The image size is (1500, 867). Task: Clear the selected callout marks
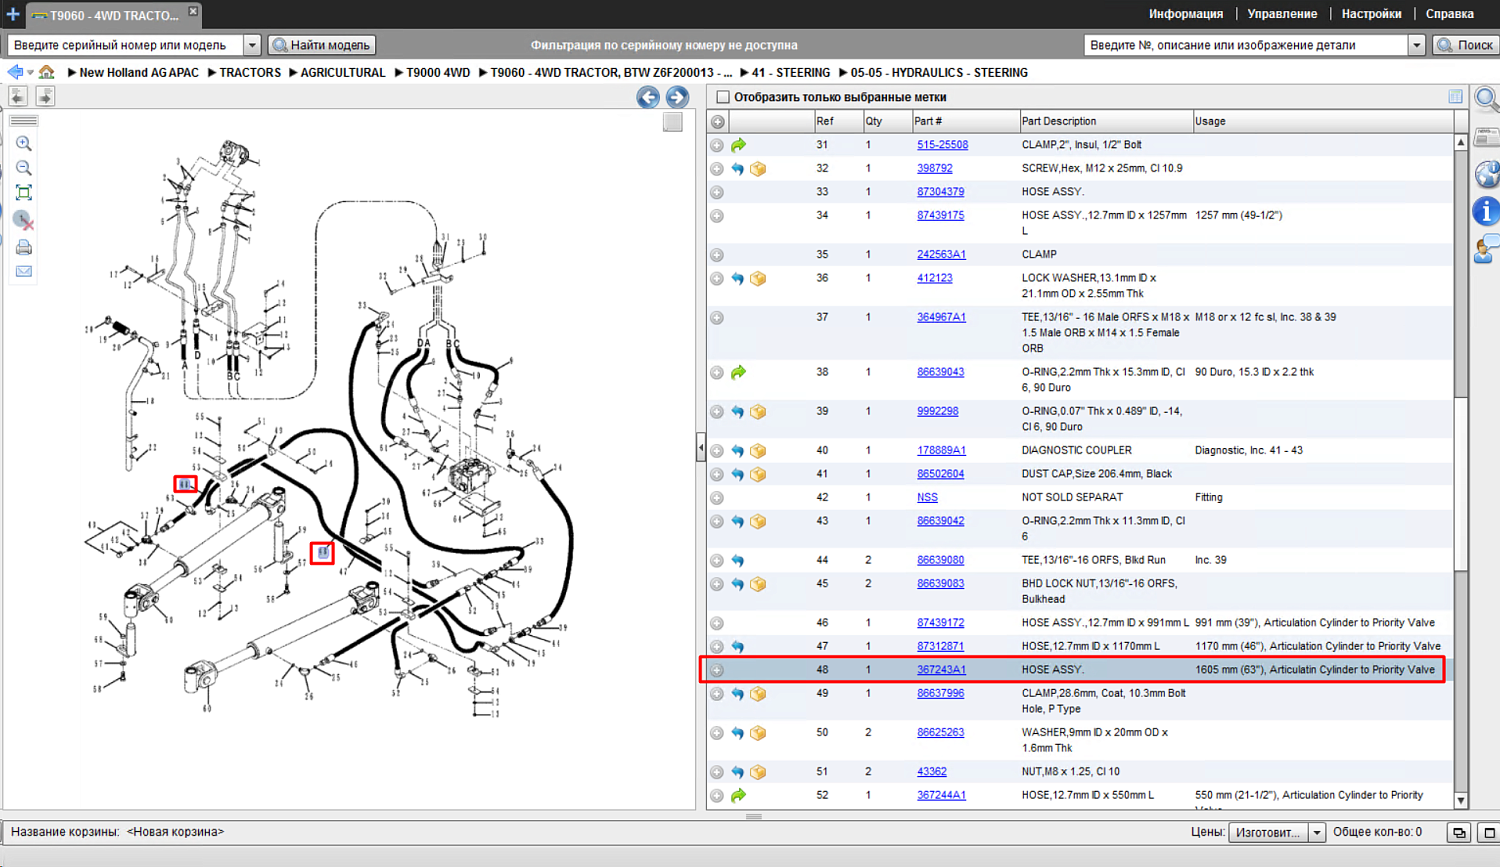pyautogui.click(x=24, y=220)
